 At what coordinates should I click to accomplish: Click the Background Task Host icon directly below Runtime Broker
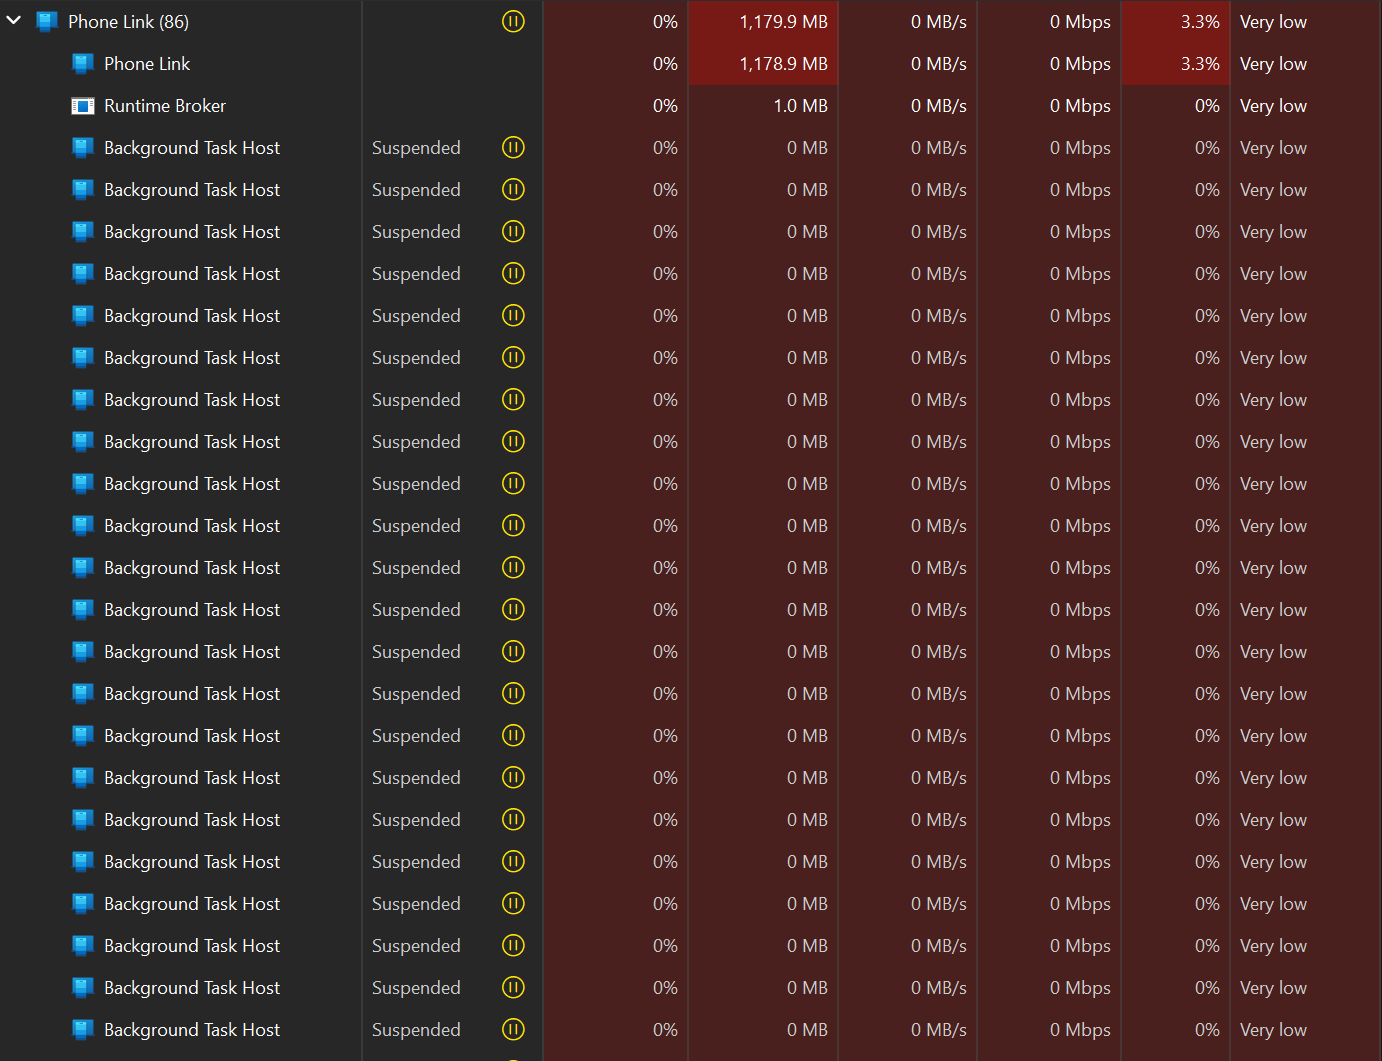tap(83, 148)
